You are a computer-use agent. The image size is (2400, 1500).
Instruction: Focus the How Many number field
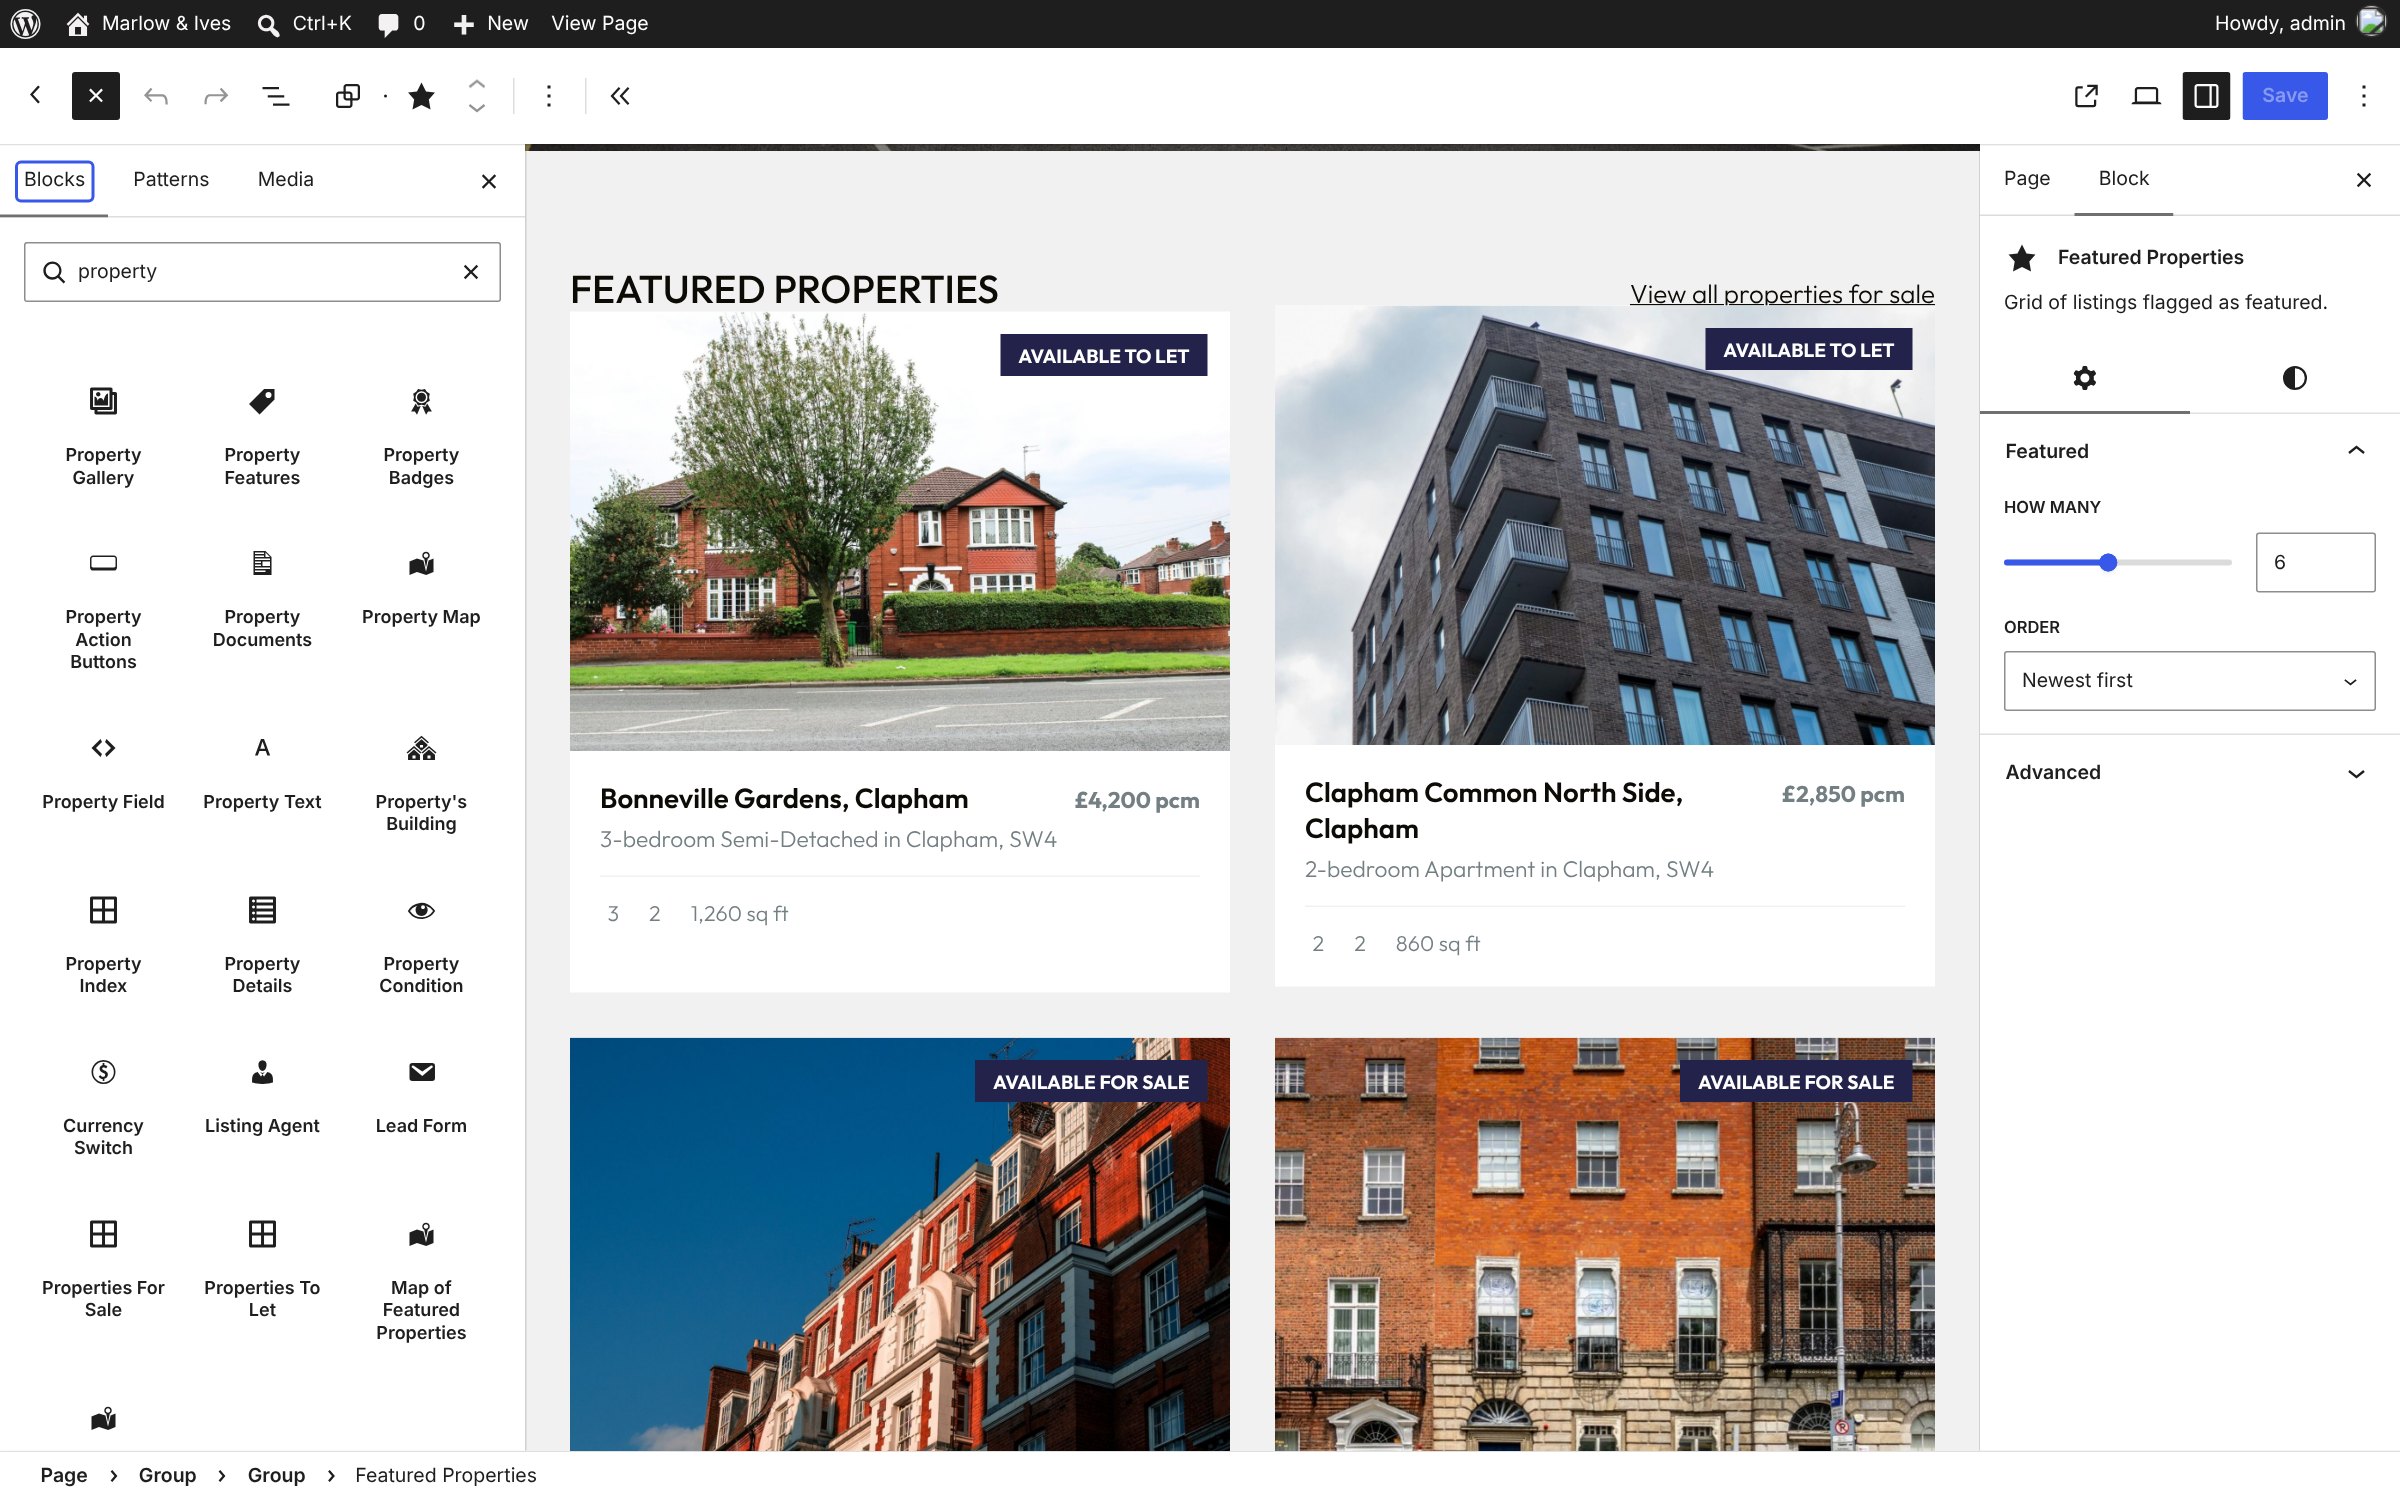coord(2315,562)
